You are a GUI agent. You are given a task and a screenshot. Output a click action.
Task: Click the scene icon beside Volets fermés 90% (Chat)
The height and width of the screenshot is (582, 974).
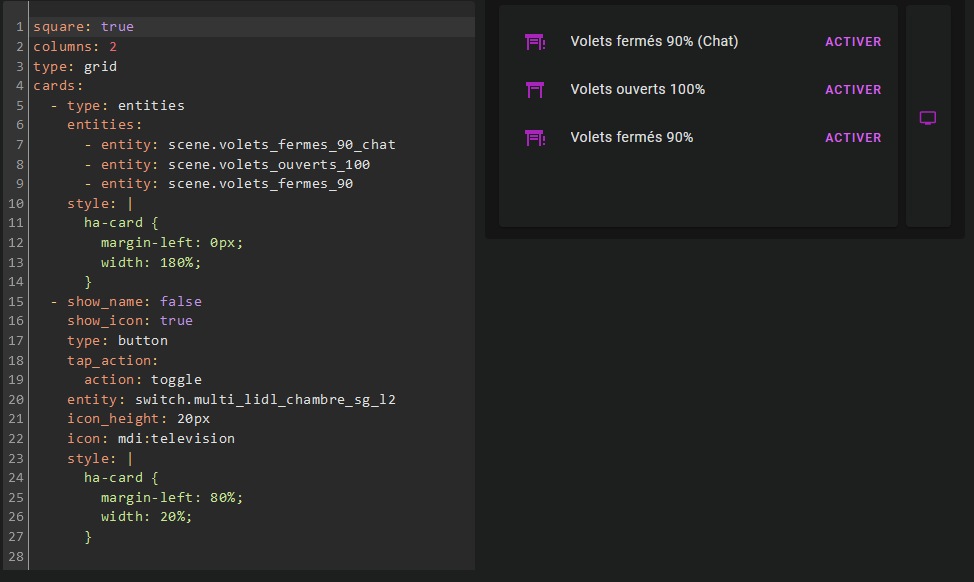pyautogui.click(x=535, y=42)
